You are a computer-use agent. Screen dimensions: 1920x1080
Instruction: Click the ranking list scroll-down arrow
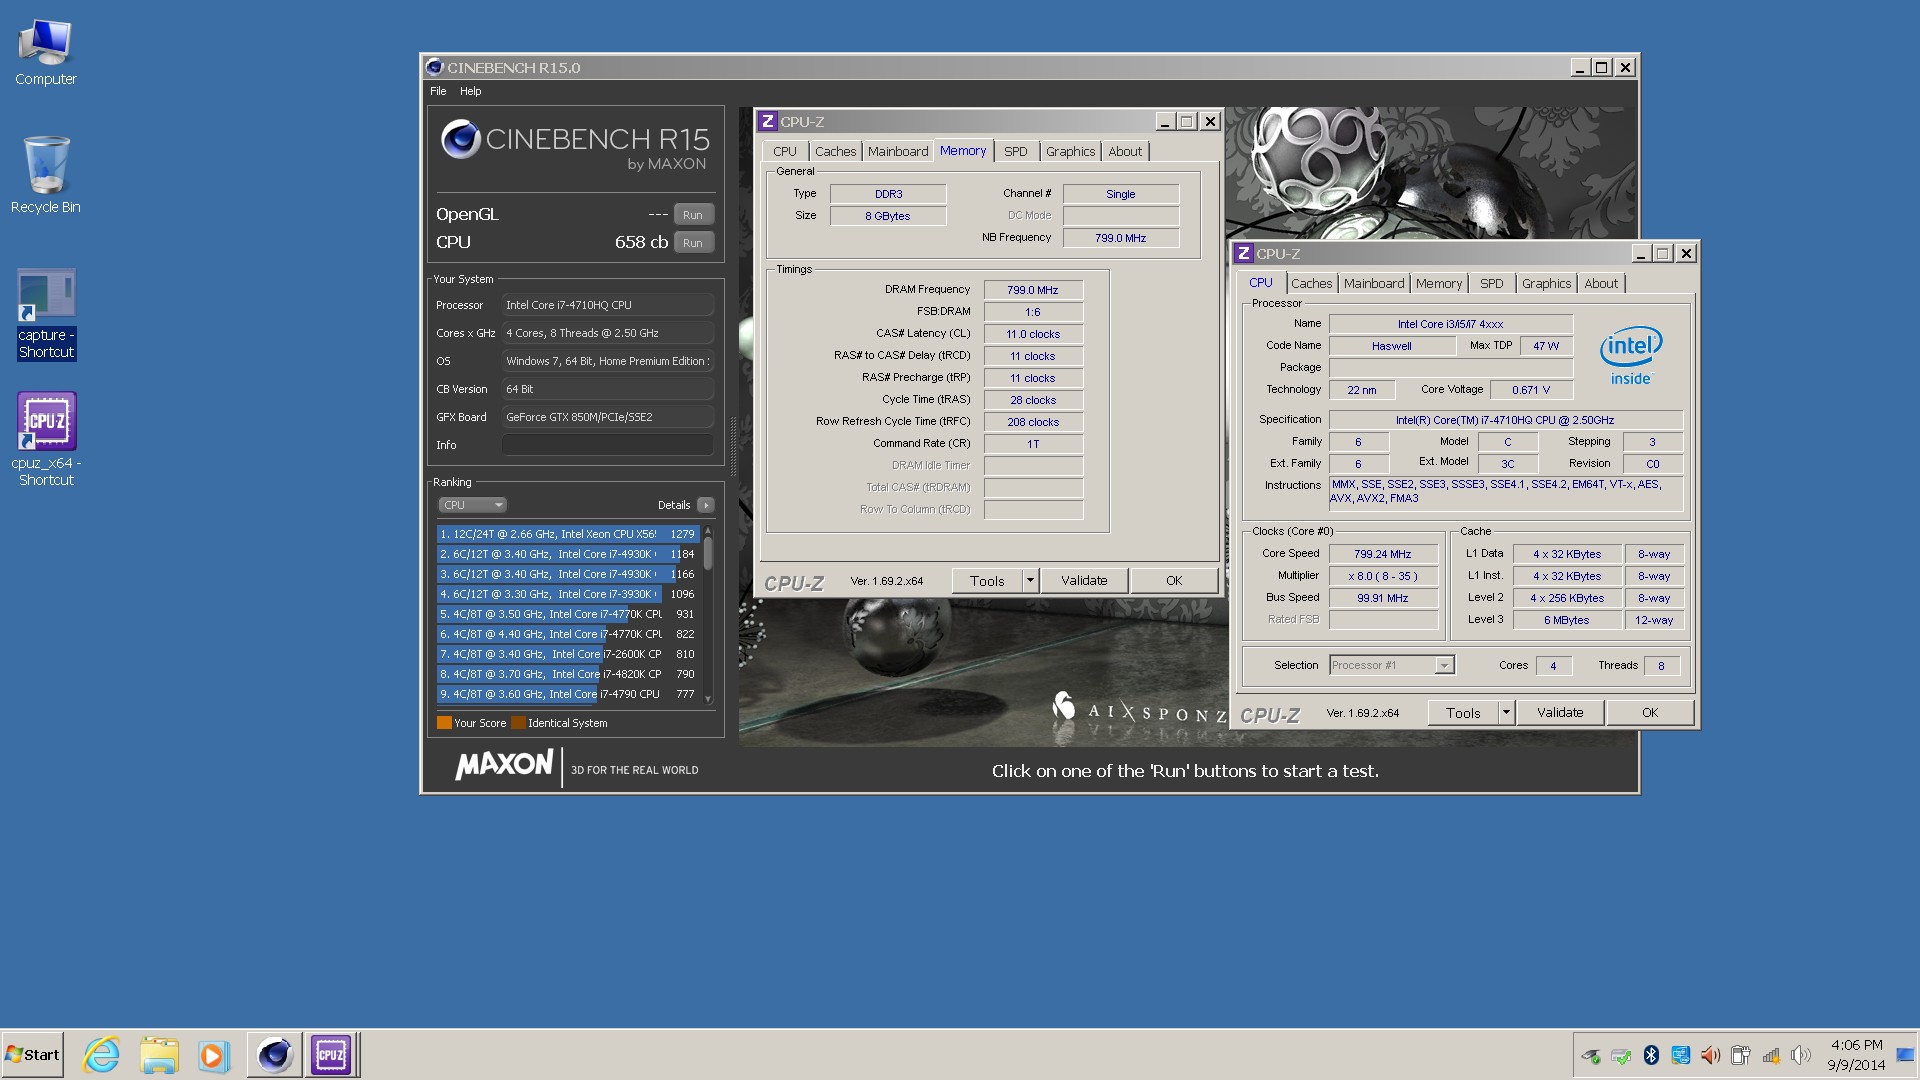click(x=708, y=698)
